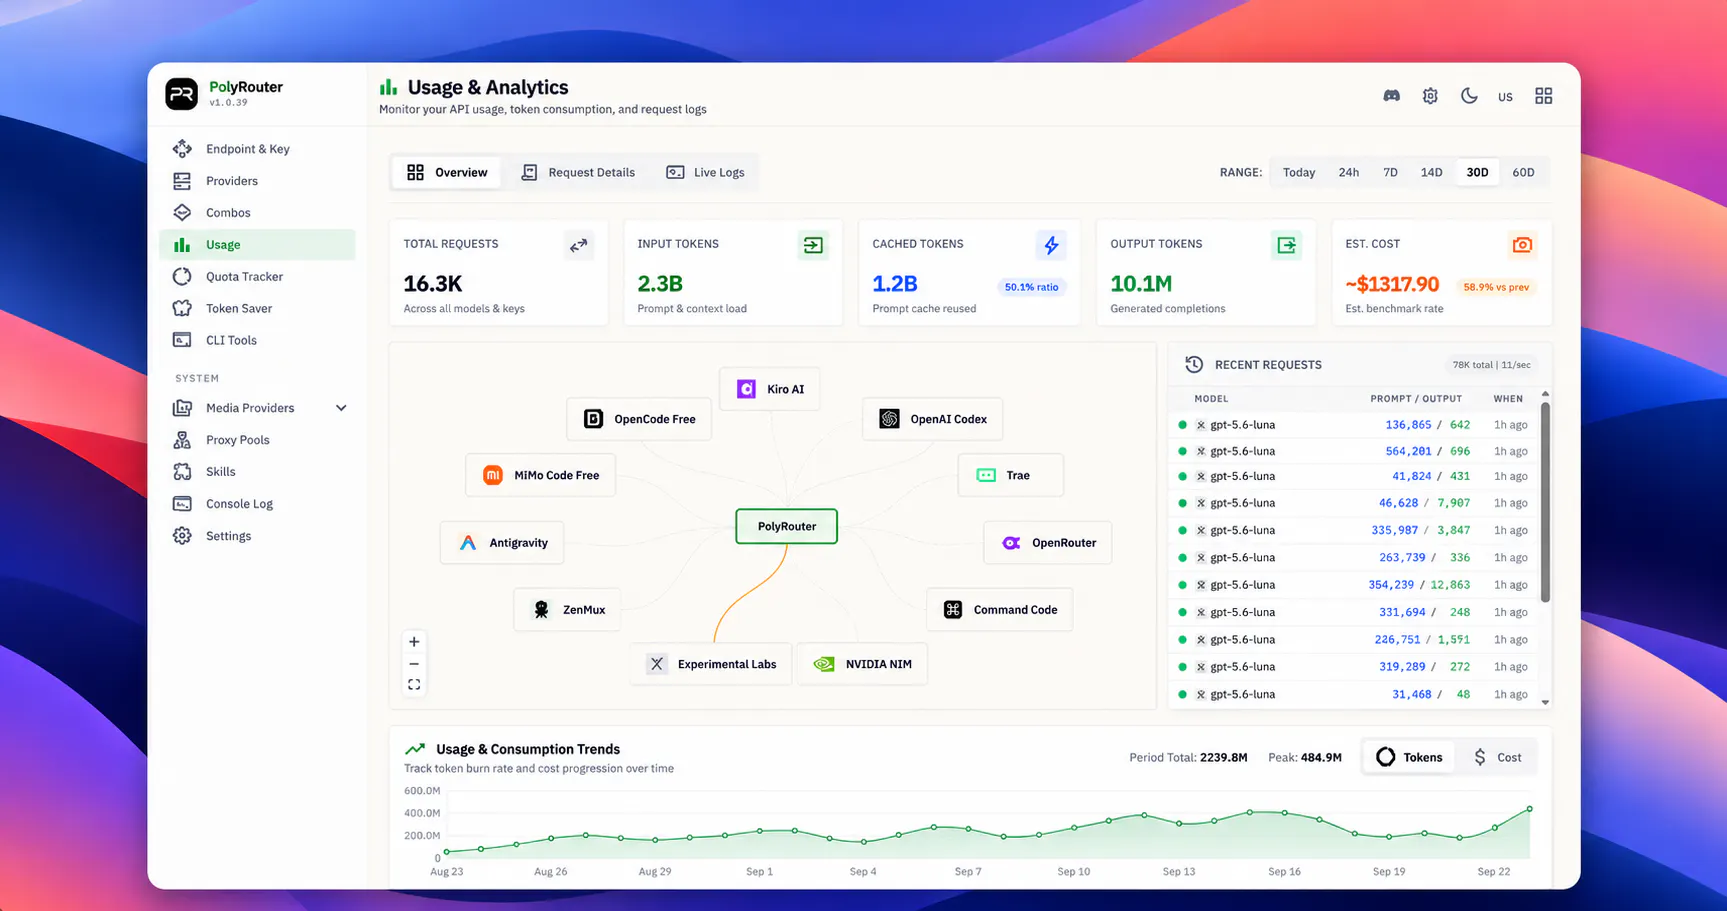Open Quota Tracker page
This screenshot has height=911, width=1727.
coord(257,277)
